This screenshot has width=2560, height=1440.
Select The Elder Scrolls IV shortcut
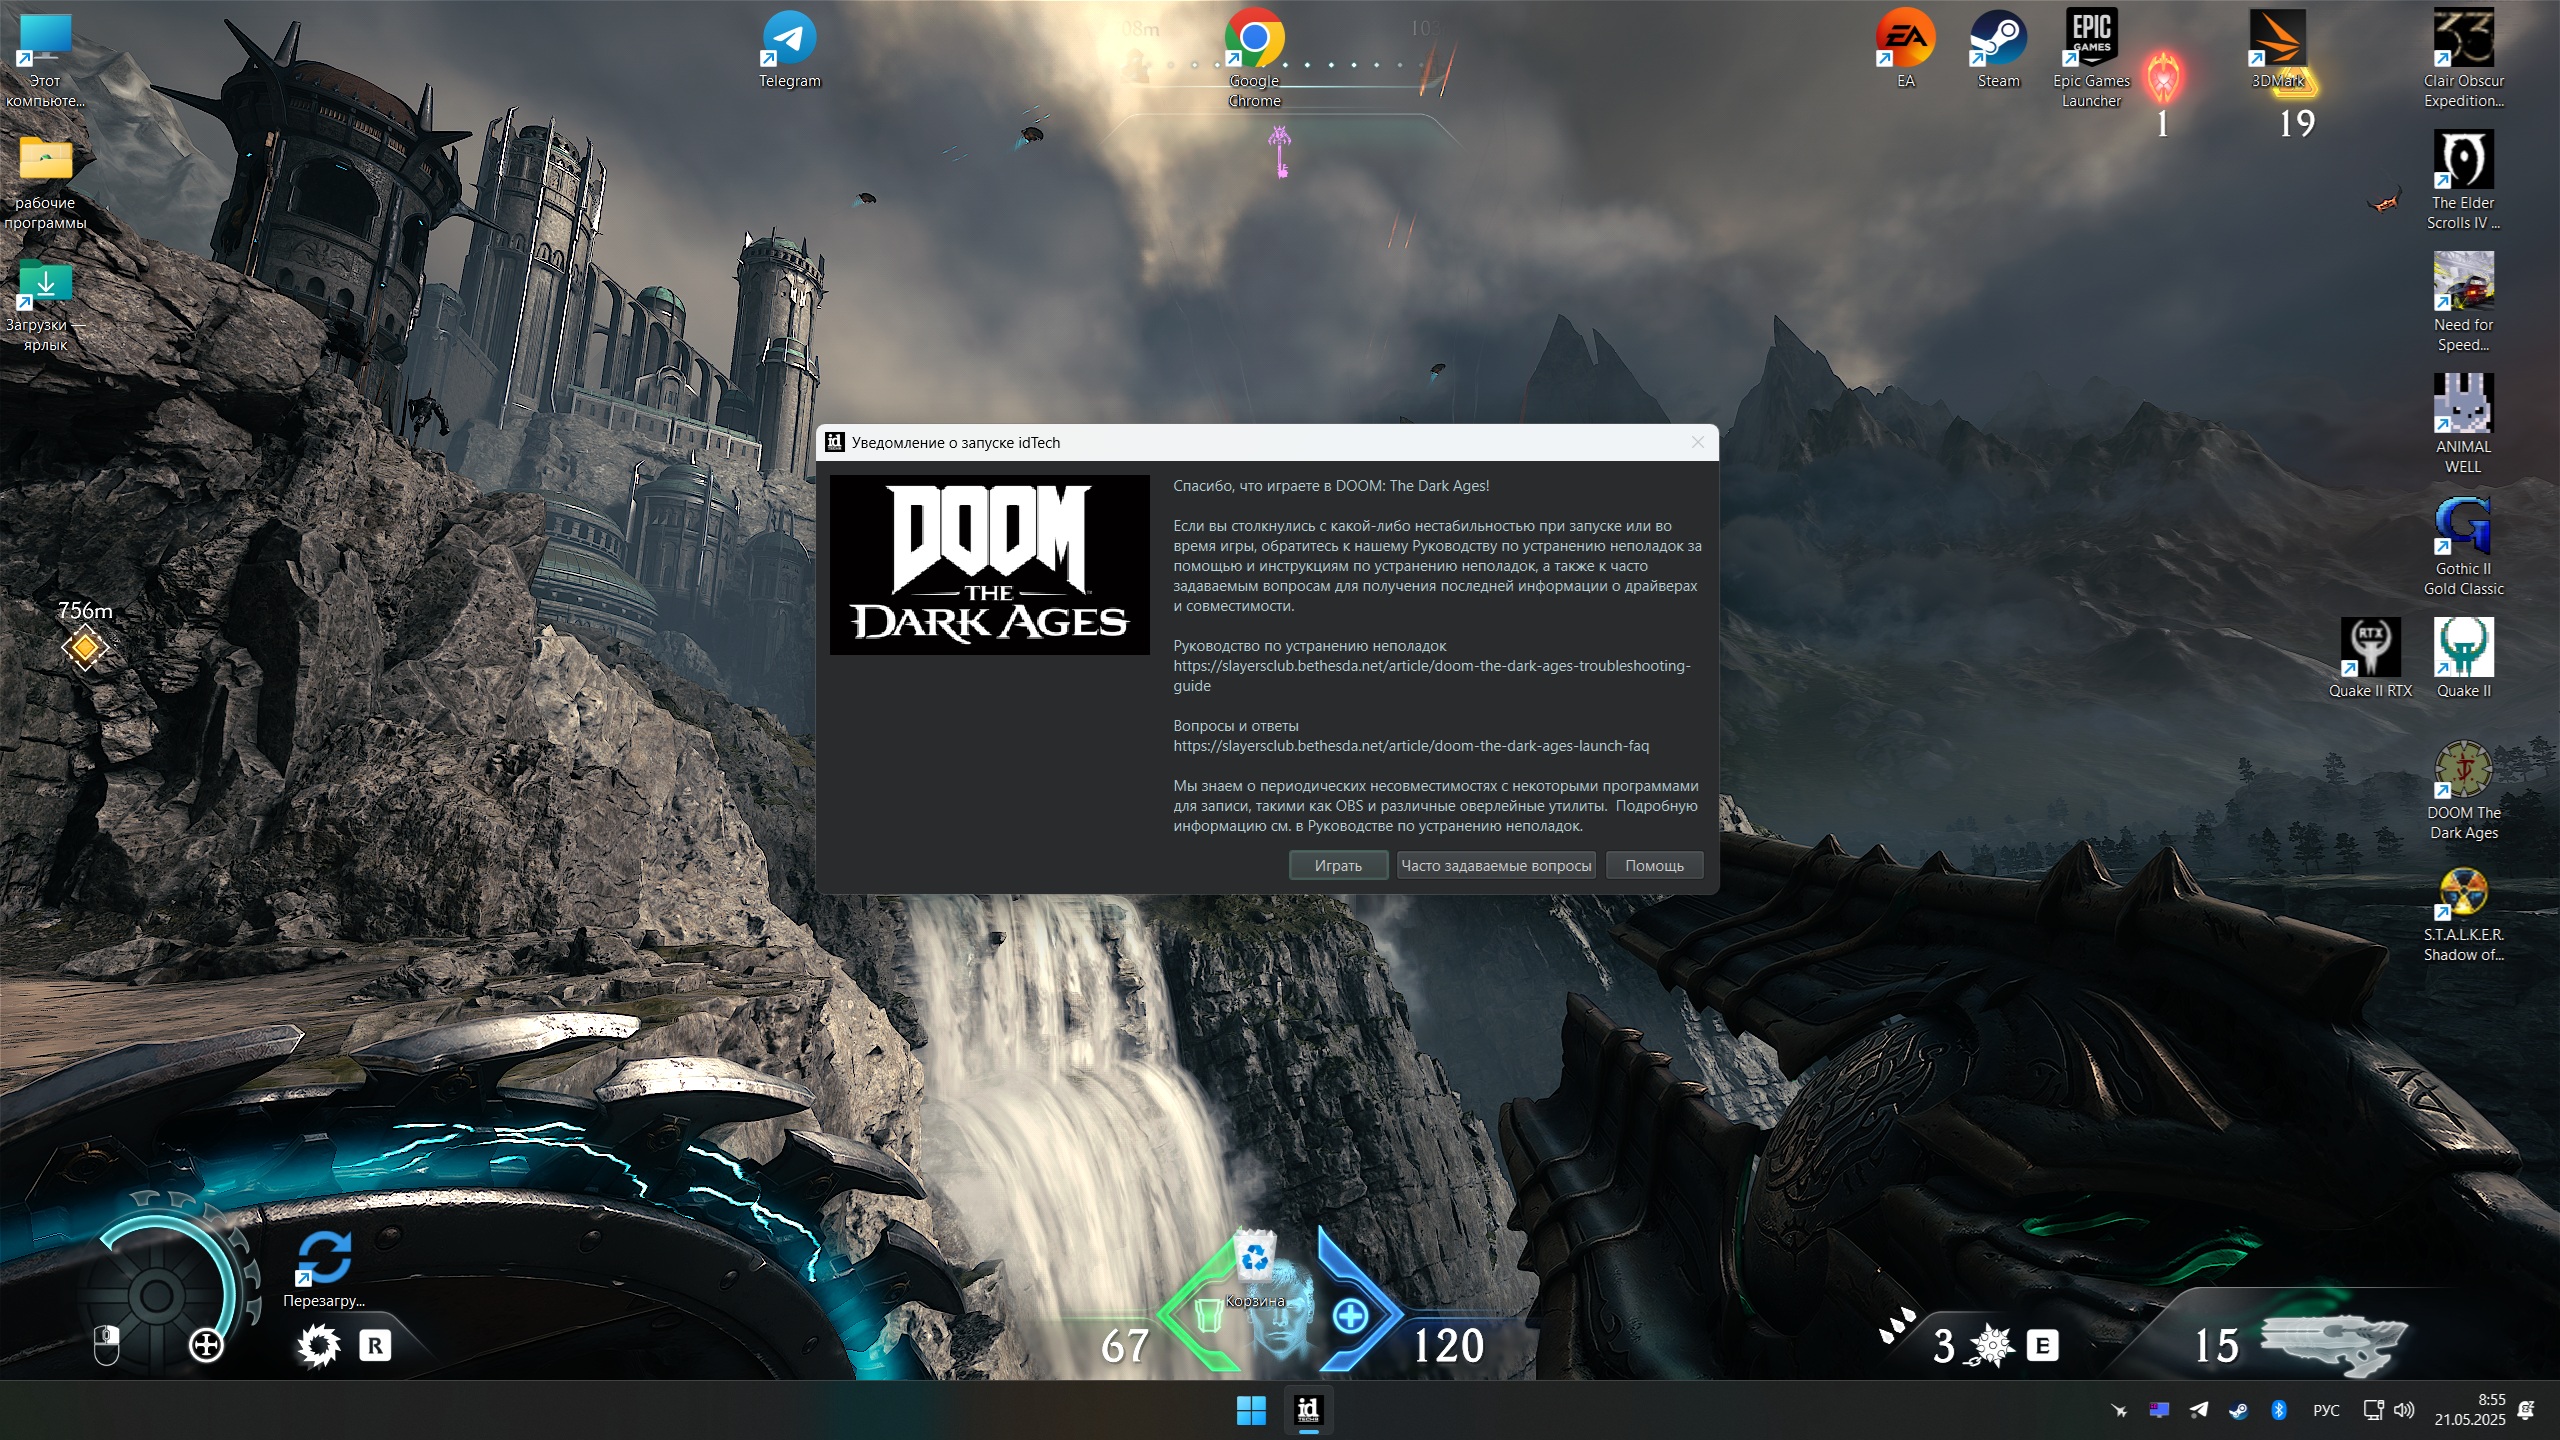pyautogui.click(x=2463, y=182)
